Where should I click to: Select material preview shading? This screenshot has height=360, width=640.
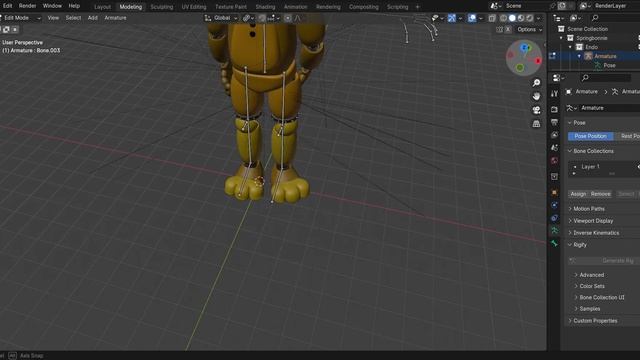521,18
